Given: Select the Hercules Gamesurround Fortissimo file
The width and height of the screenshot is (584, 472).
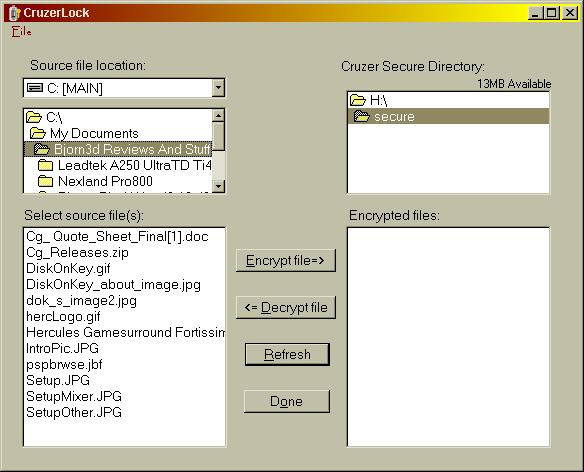Looking at the screenshot, I should click(126, 332).
